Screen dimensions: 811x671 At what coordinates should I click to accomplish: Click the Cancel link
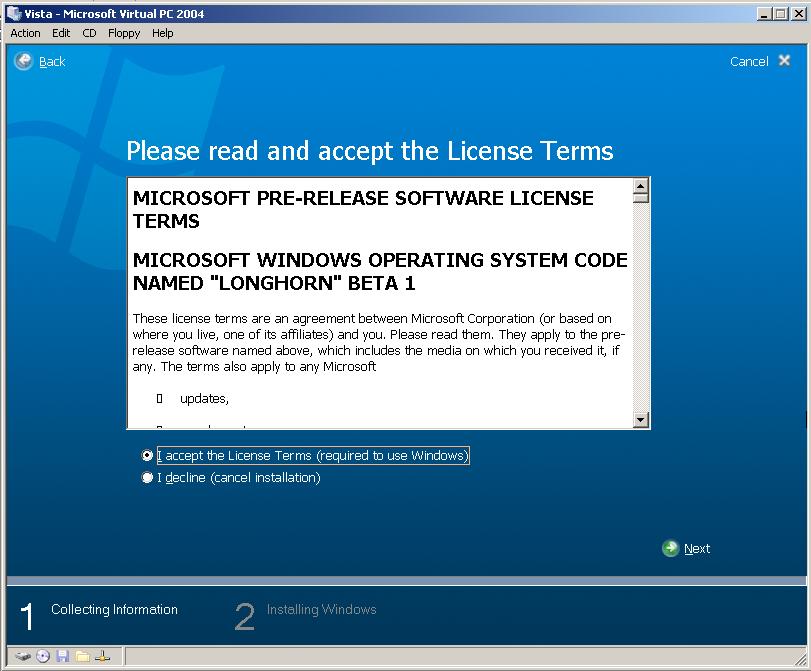(x=749, y=62)
